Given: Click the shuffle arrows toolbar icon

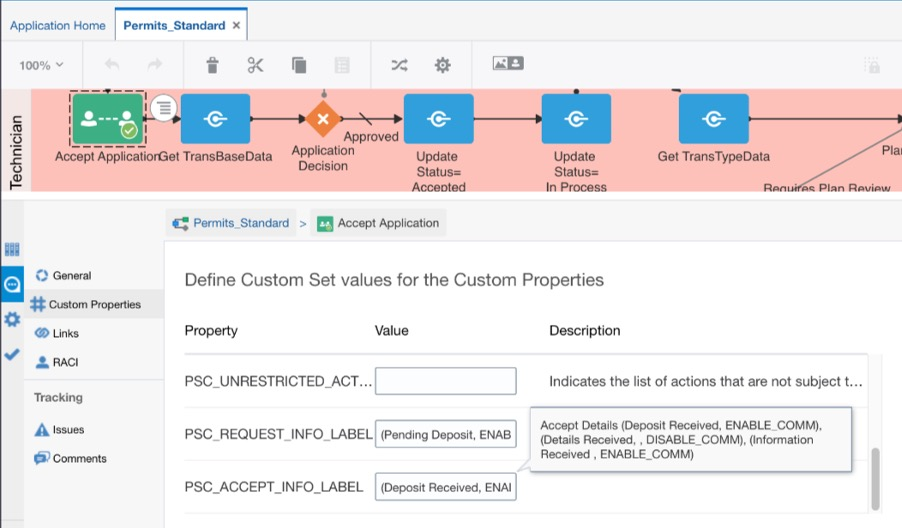Looking at the screenshot, I should 399,65.
